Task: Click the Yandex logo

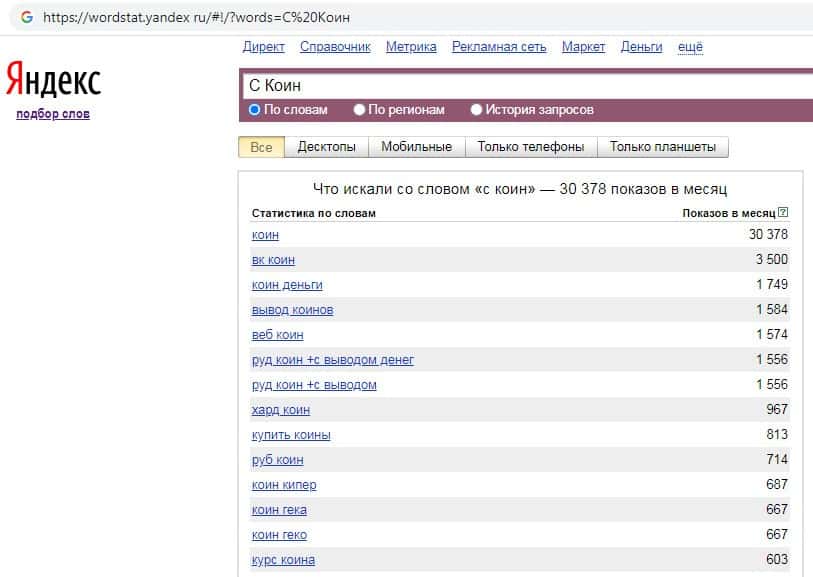Action: click(x=53, y=80)
